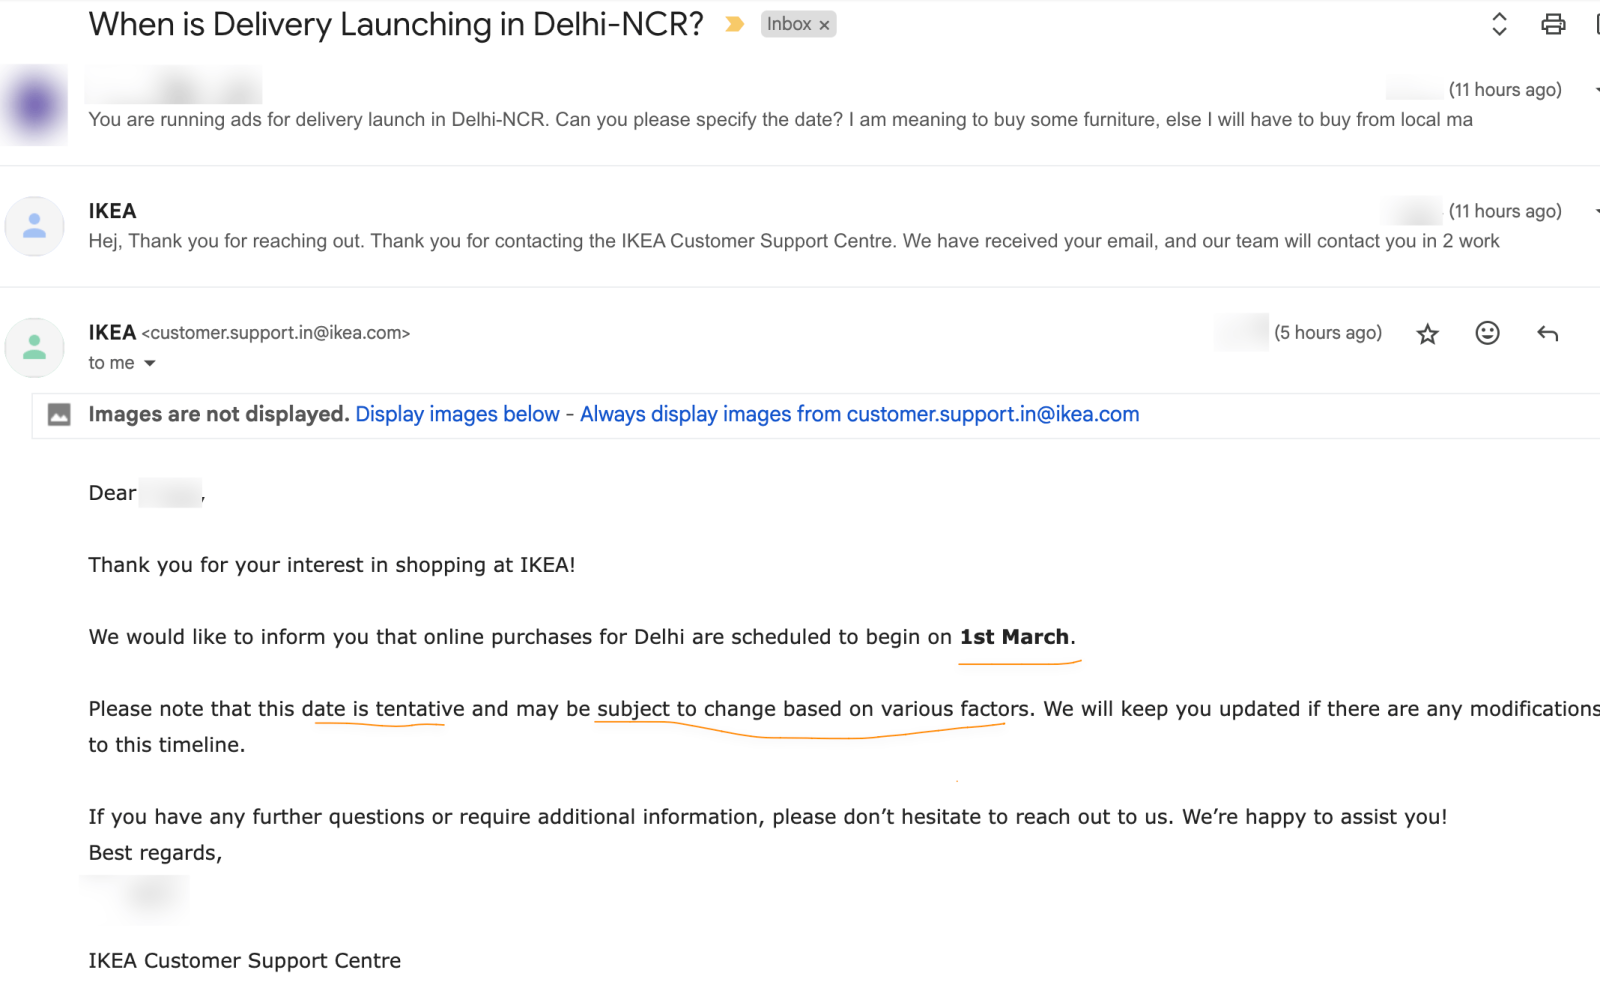
Task: Click the email subject title
Action: (x=396, y=24)
